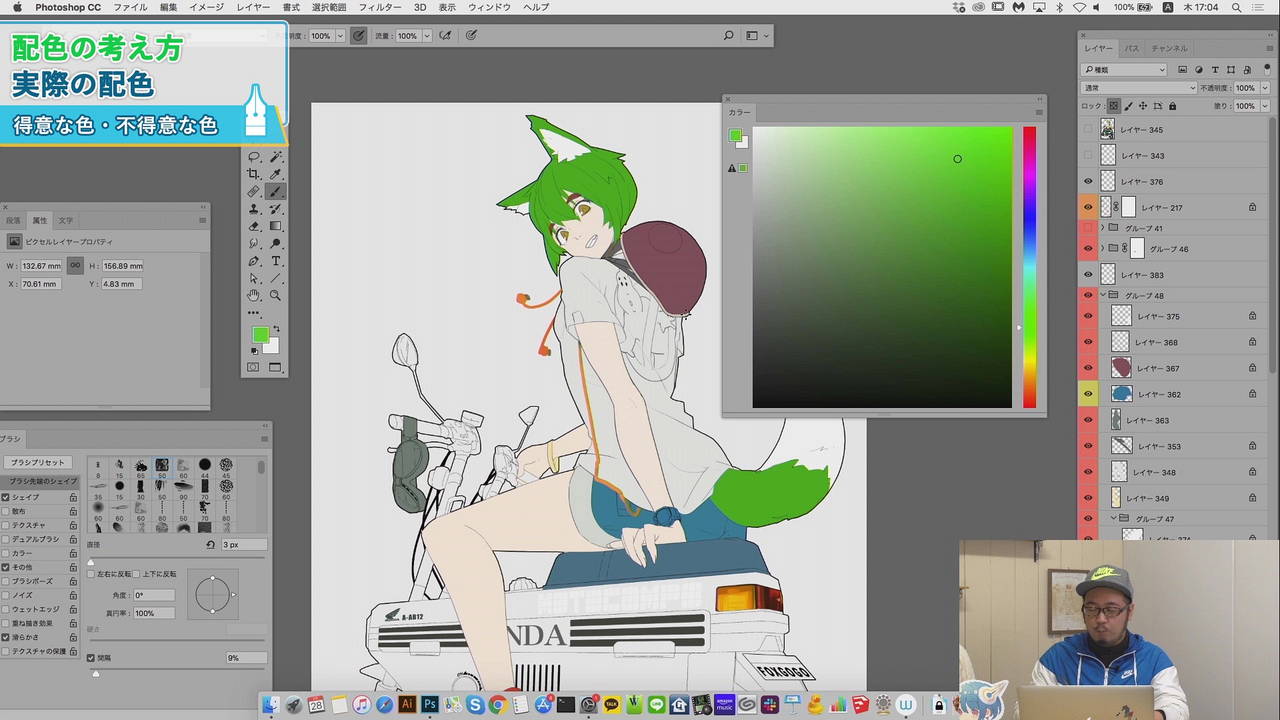
Task: Uncheck the シェイプ brush option
Action: click(x=6, y=497)
